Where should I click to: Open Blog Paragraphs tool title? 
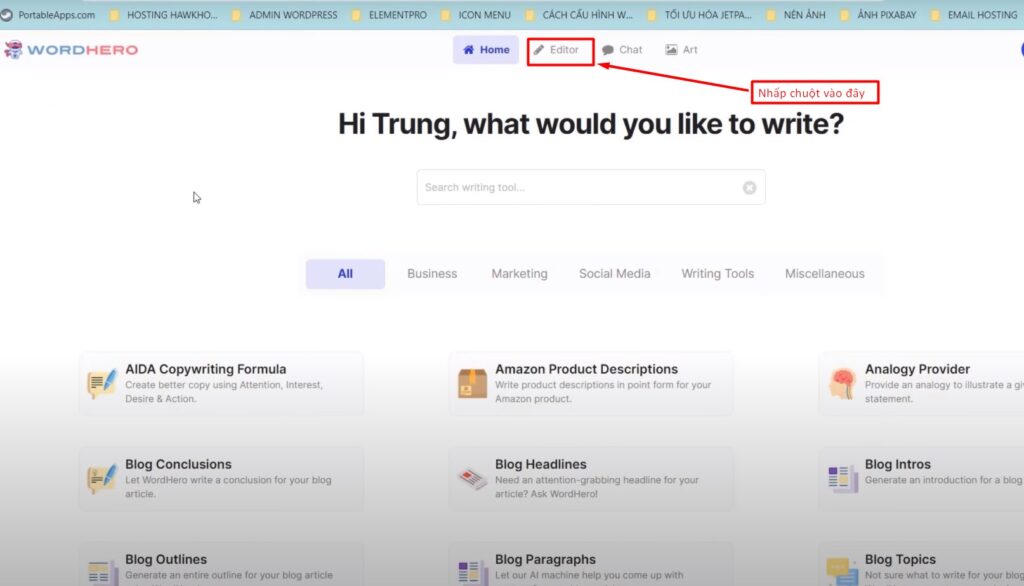coord(545,559)
